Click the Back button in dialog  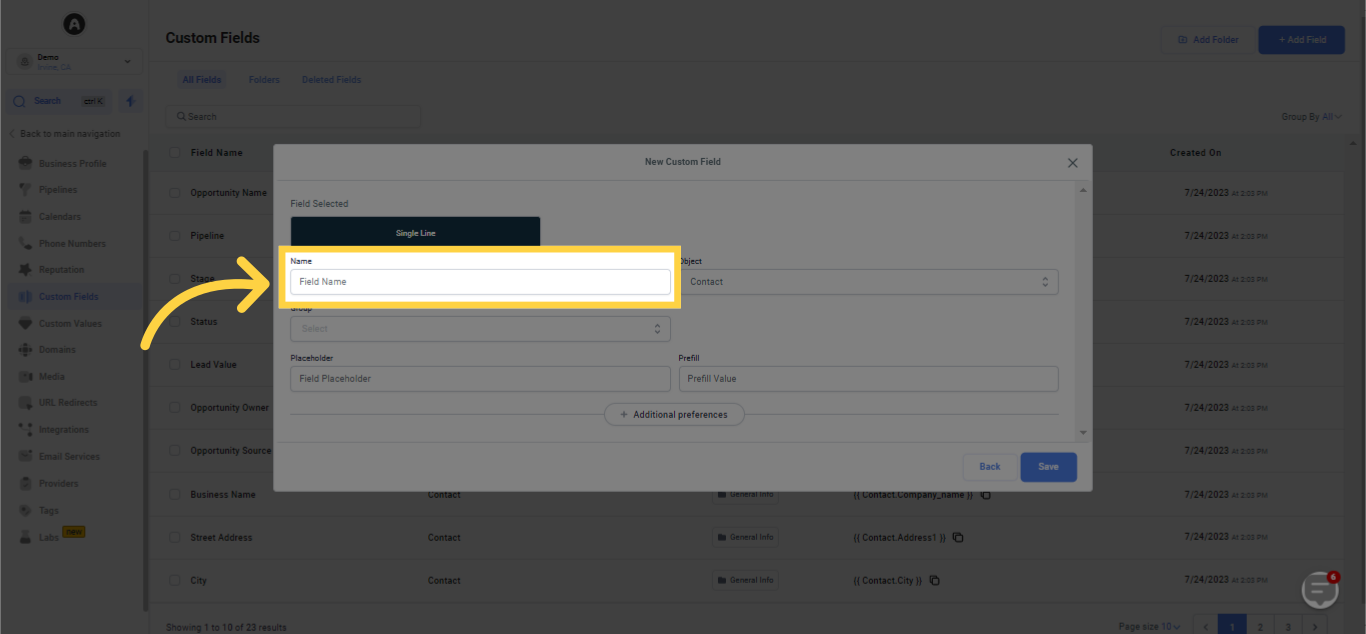coord(989,467)
